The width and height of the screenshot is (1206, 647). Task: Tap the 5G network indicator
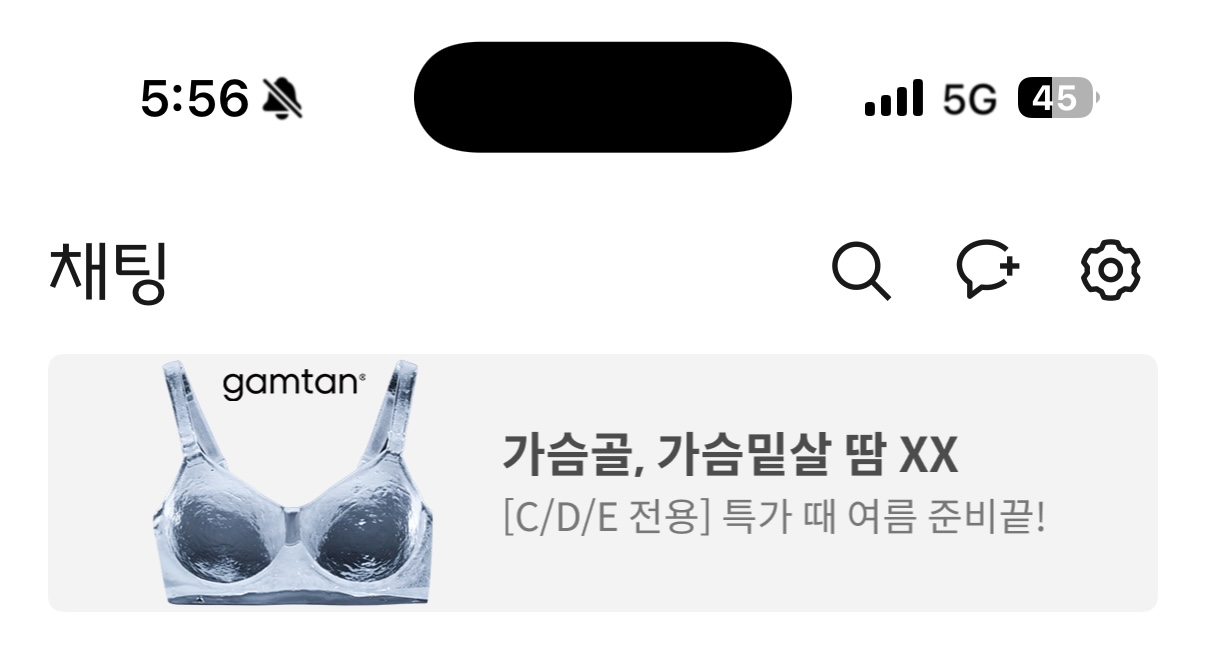[970, 99]
